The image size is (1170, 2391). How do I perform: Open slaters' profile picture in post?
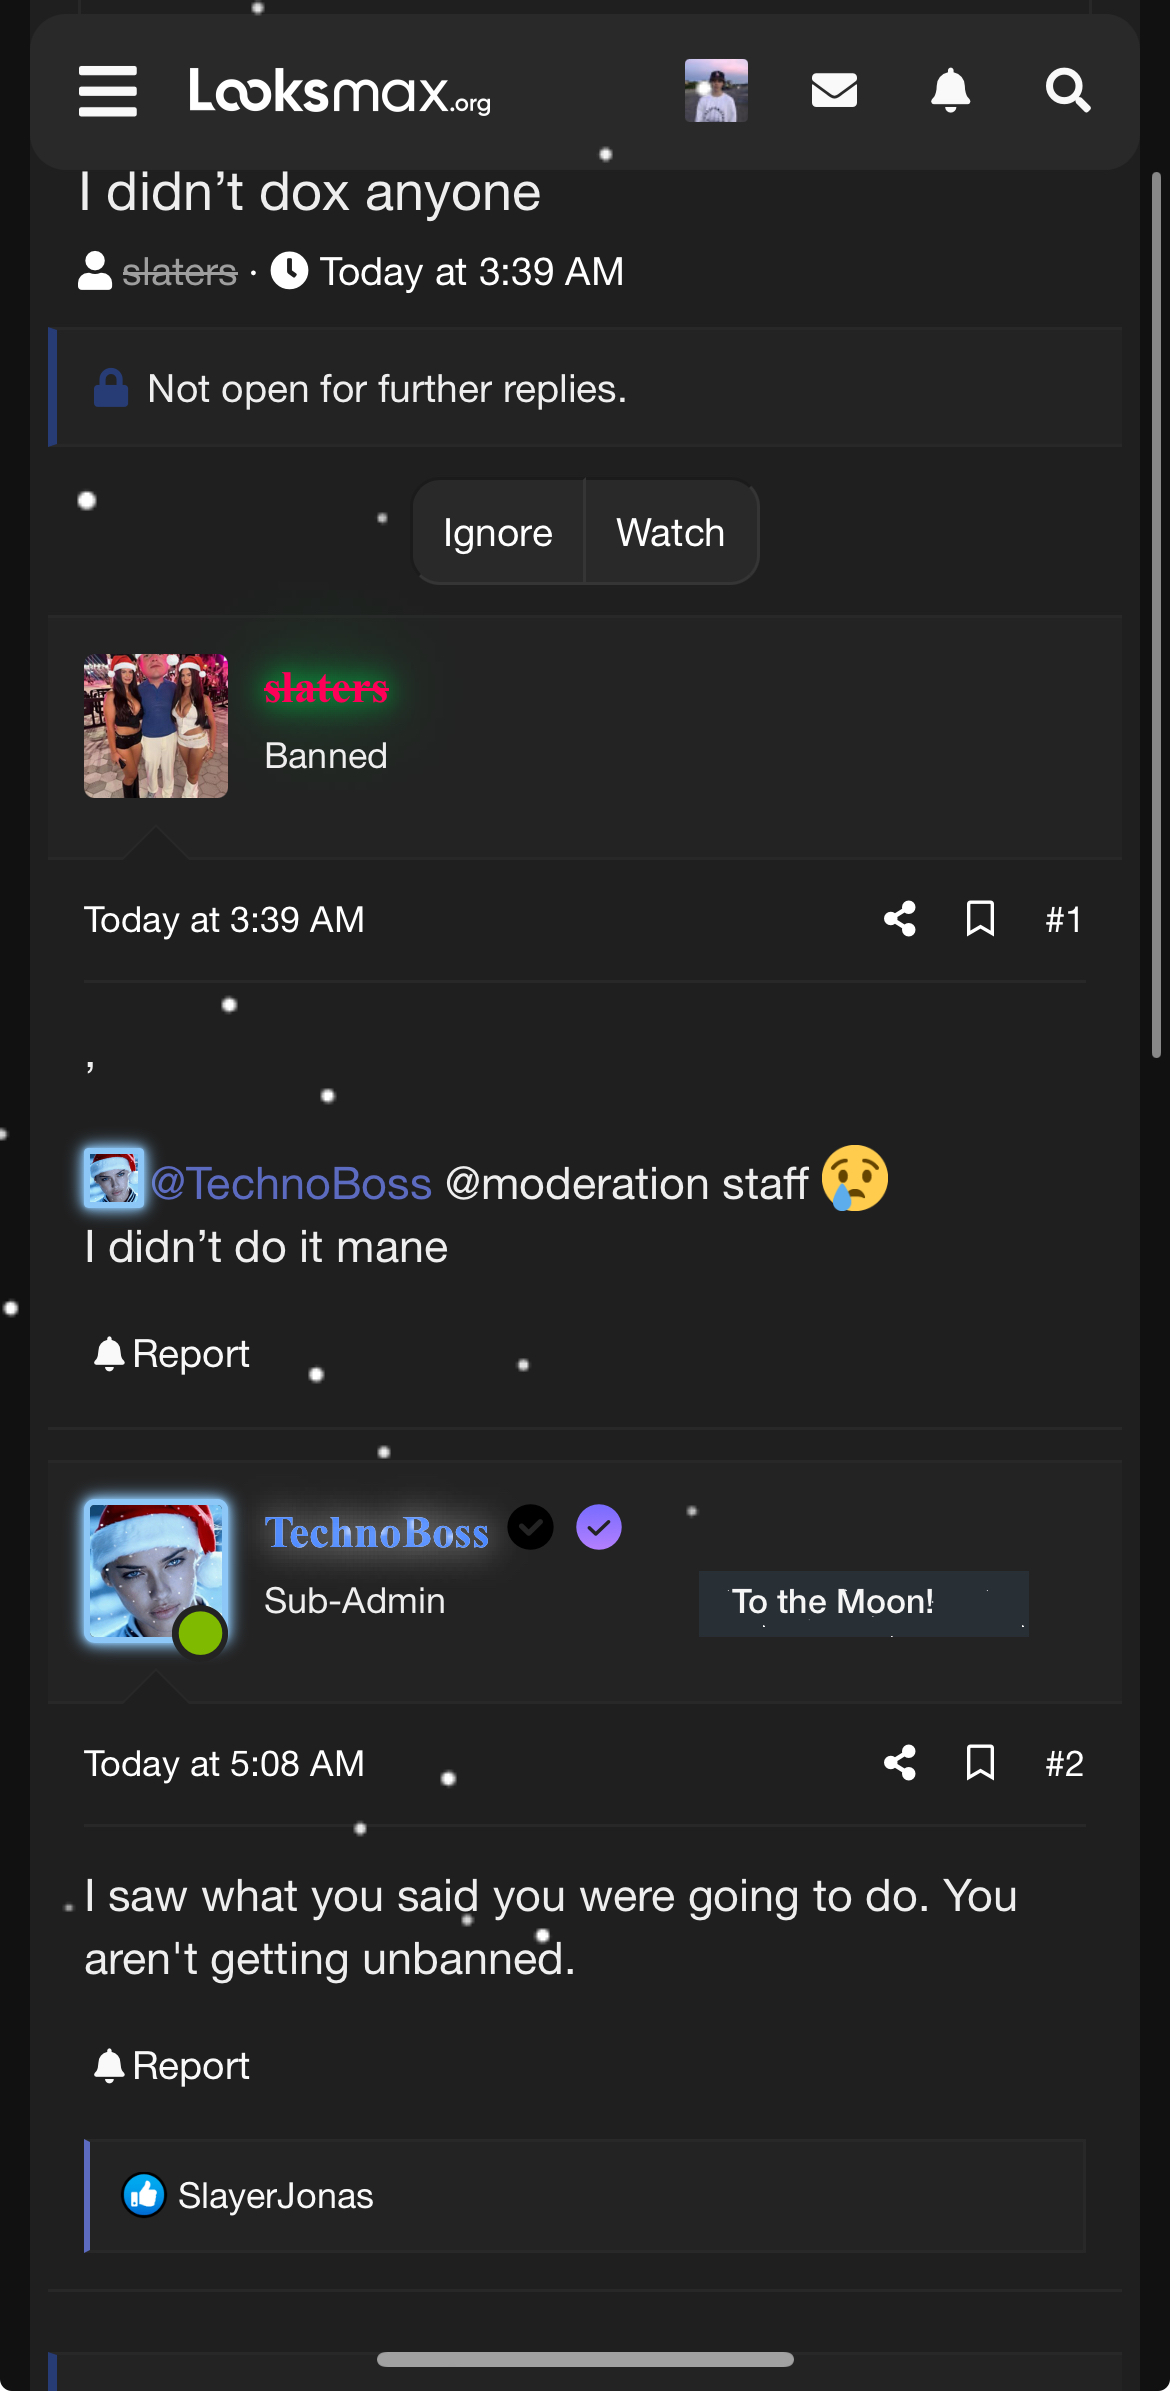click(x=156, y=726)
